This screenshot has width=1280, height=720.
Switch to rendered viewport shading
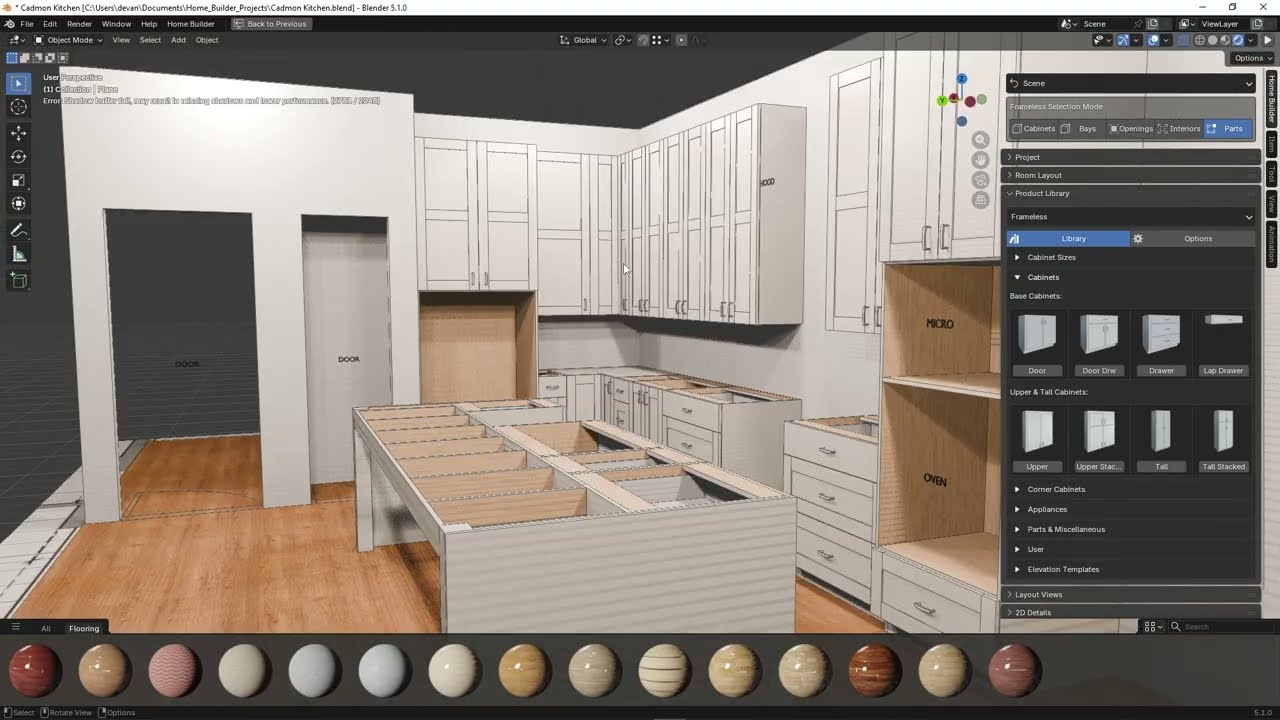tap(1238, 40)
